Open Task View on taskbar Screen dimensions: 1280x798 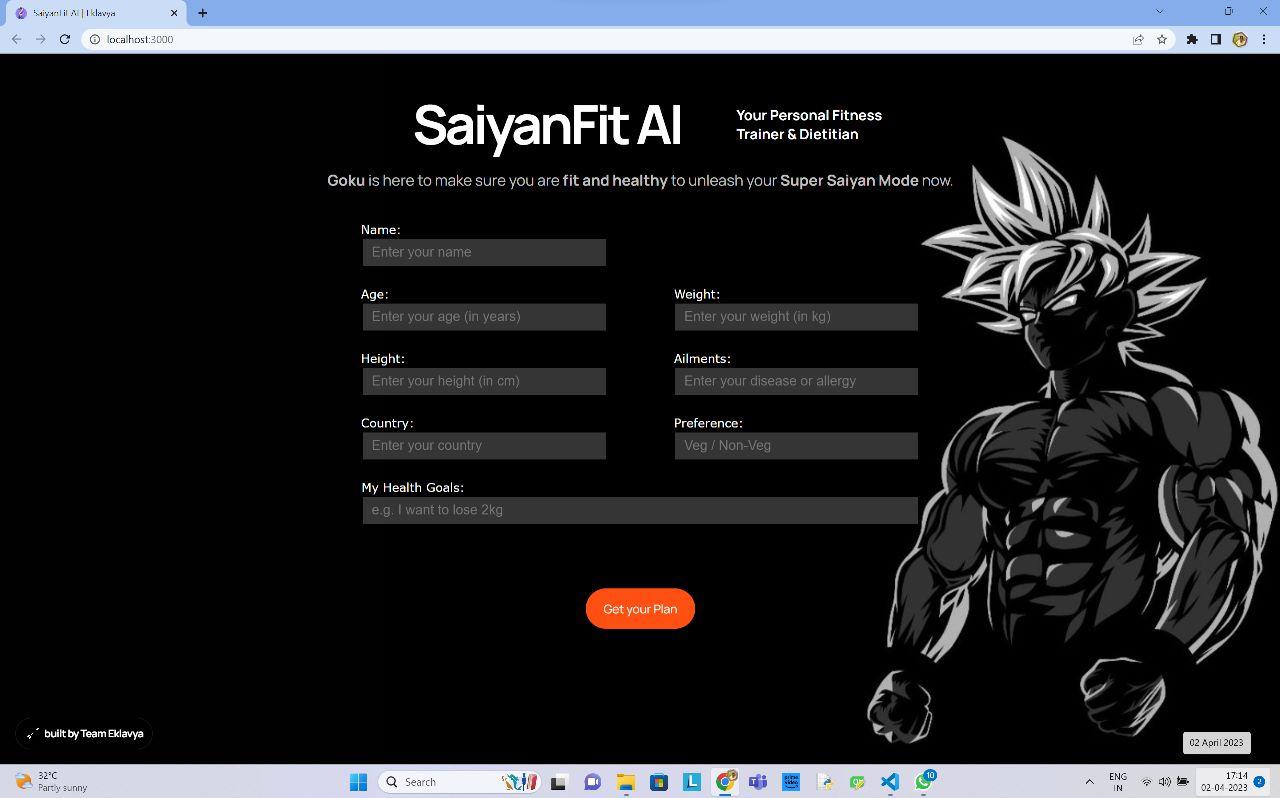[559, 782]
